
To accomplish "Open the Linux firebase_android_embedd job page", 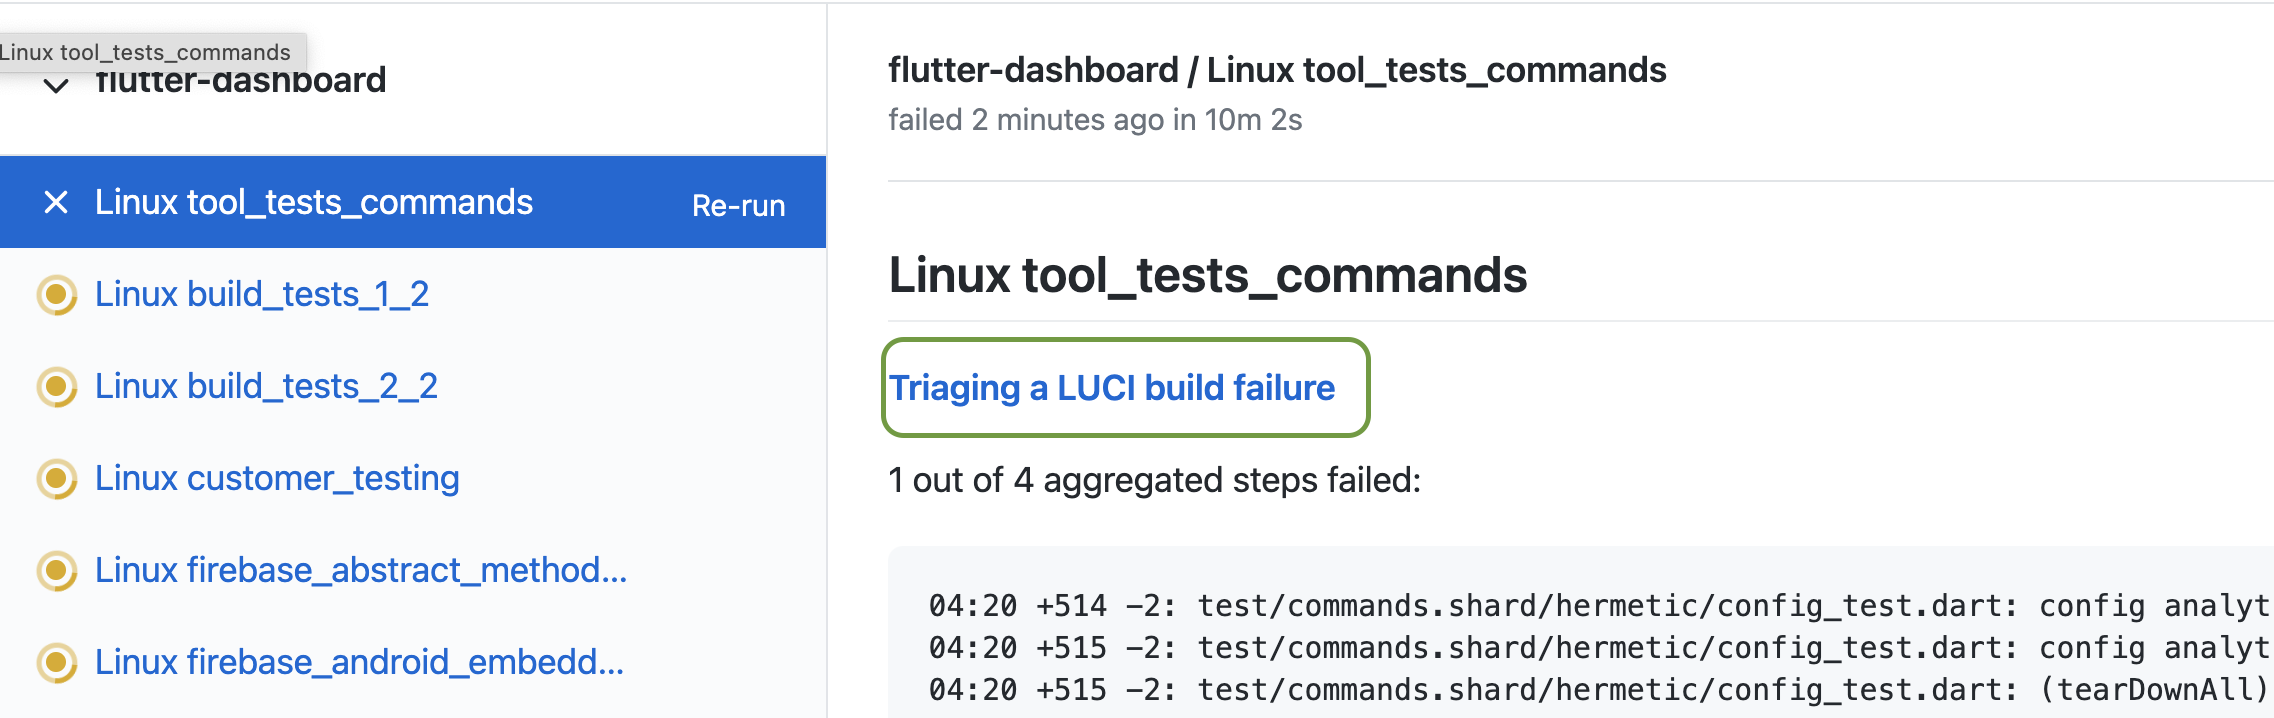I will 358,662.
